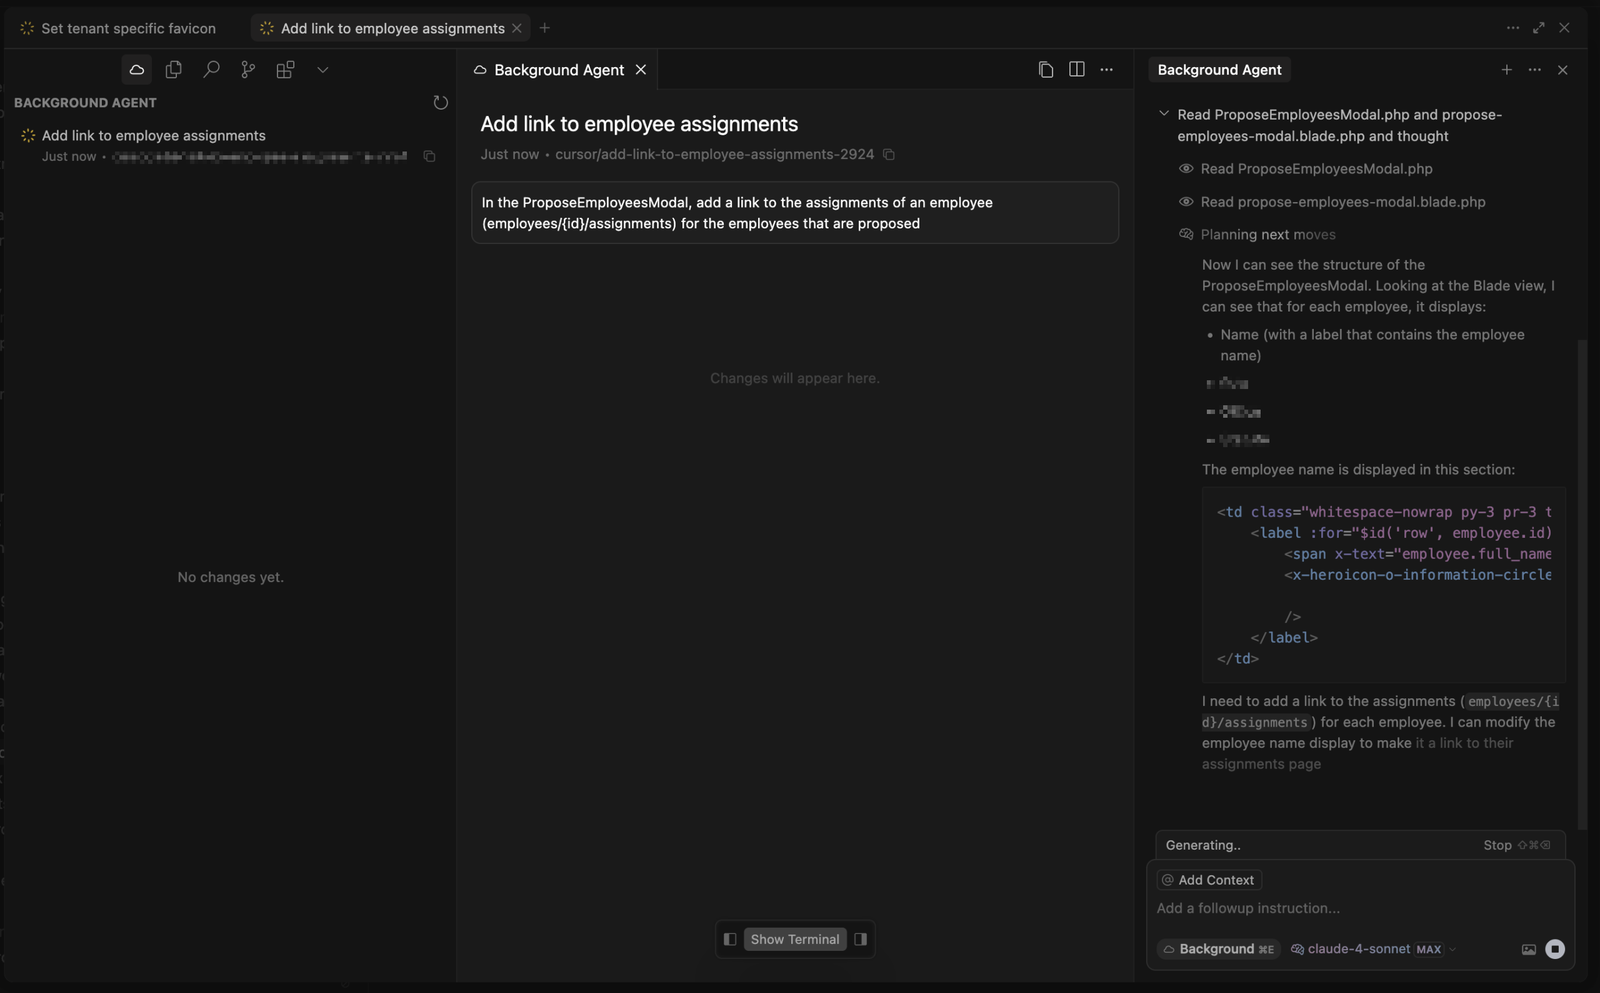Open the copy/files icon in the sidebar toolbar
This screenshot has height=993, width=1600.
173,69
